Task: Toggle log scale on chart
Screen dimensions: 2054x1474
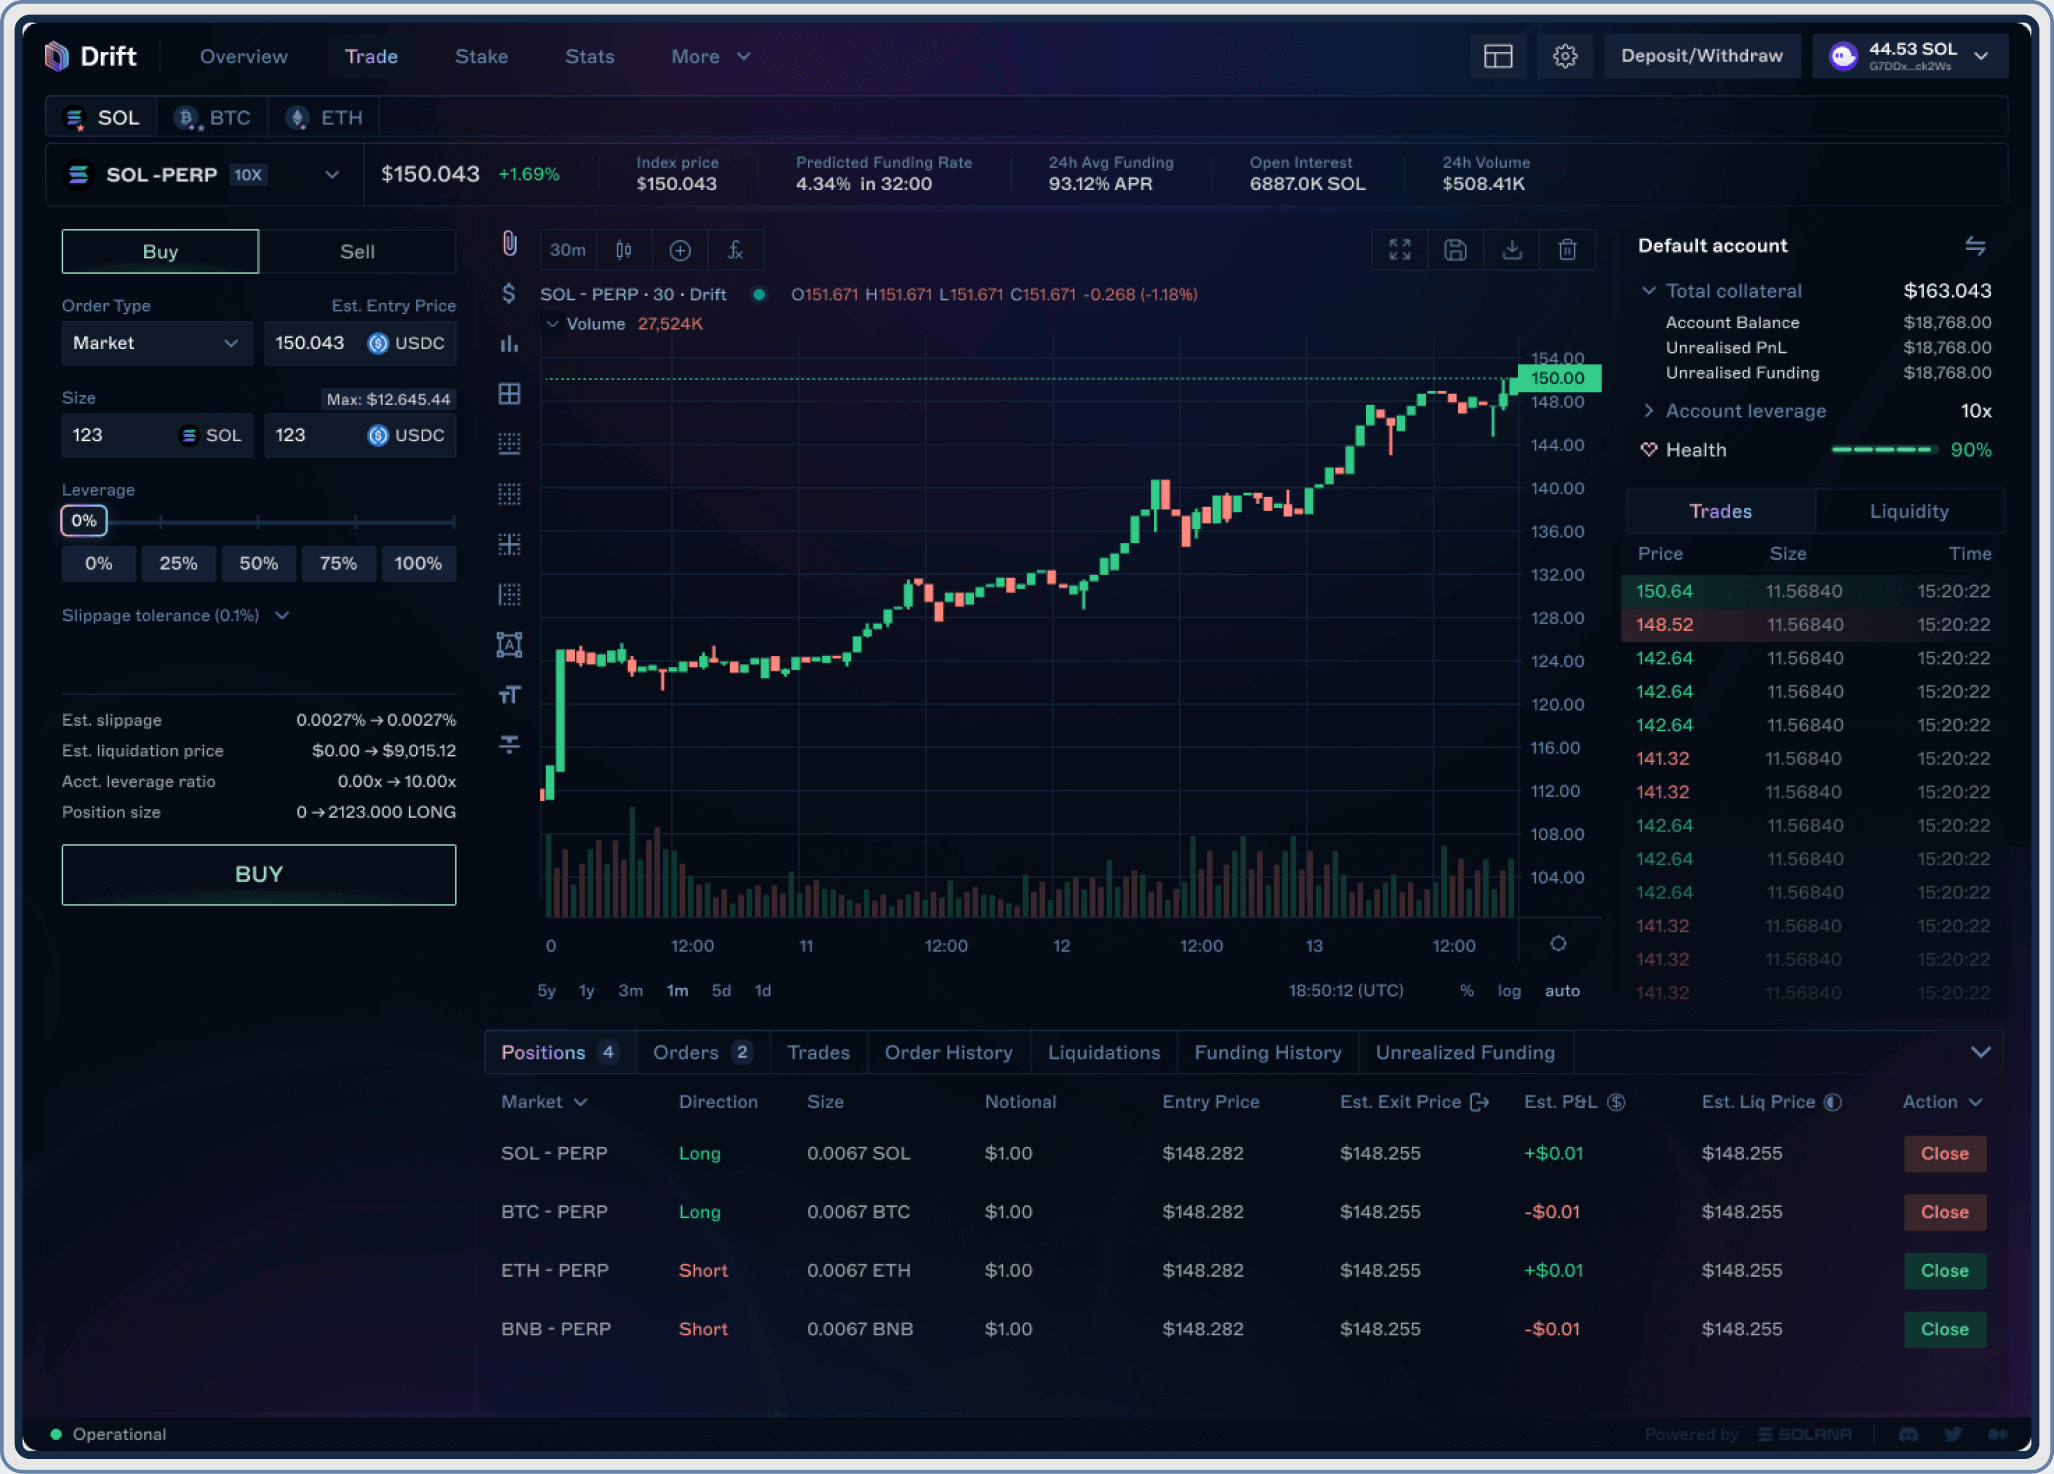Action: (1508, 991)
